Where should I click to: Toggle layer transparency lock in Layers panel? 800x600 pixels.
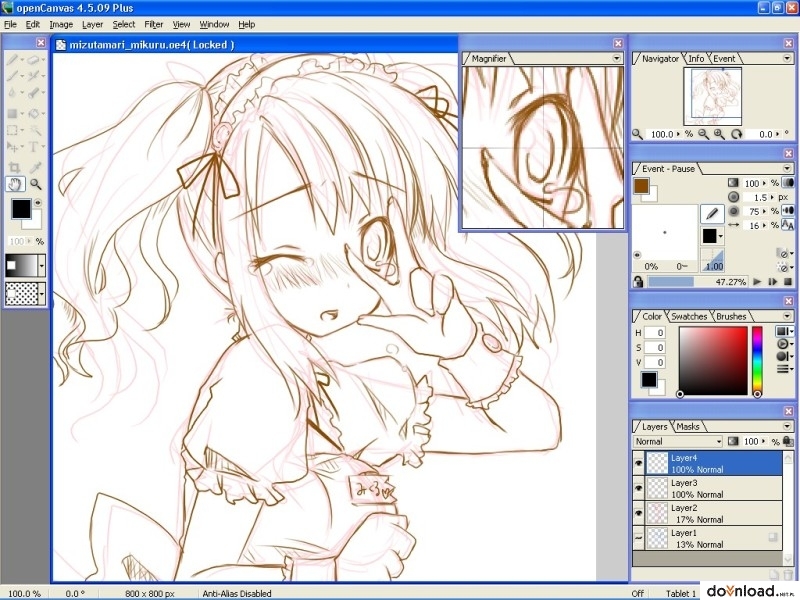point(788,441)
